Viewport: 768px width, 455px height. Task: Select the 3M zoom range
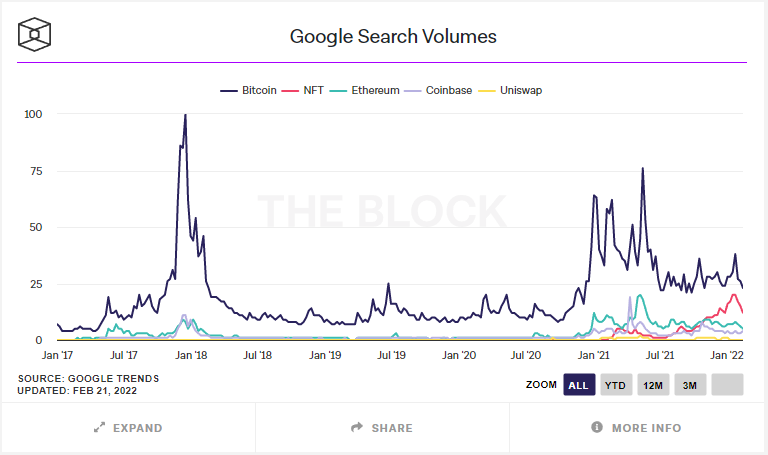coord(690,385)
